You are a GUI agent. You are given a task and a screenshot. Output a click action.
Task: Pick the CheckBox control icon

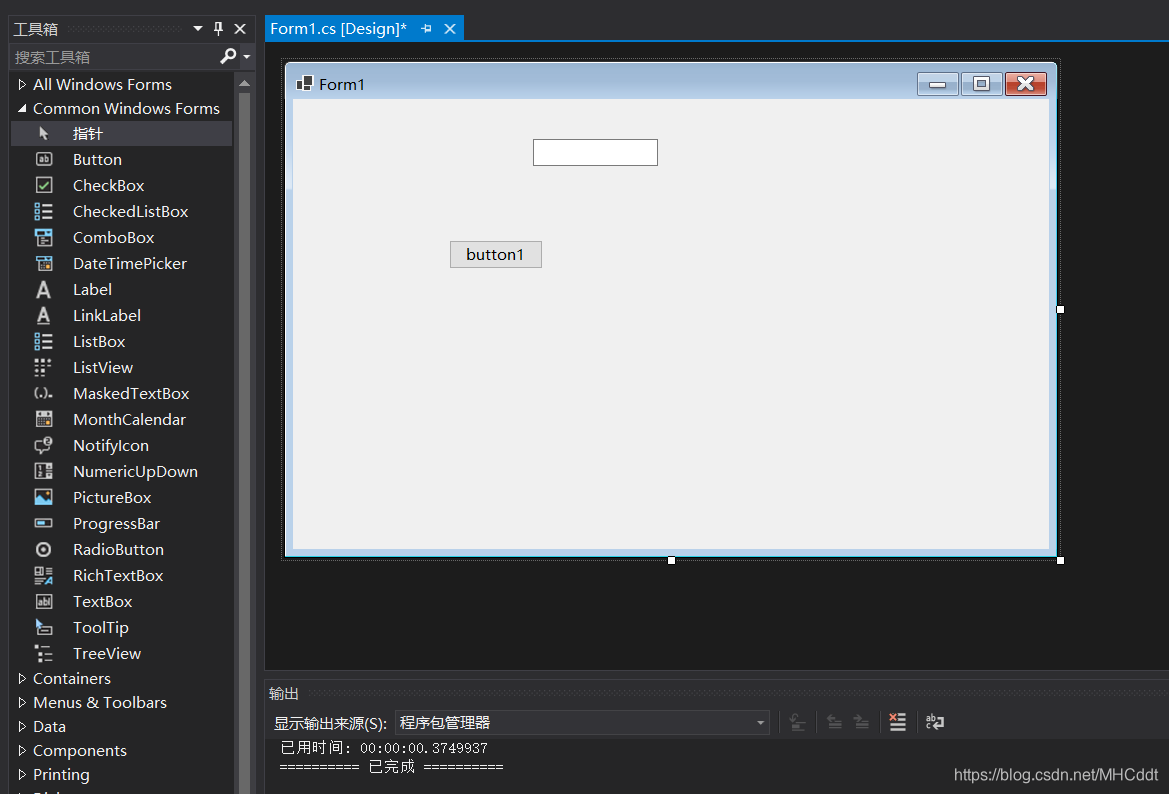tap(44, 186)
